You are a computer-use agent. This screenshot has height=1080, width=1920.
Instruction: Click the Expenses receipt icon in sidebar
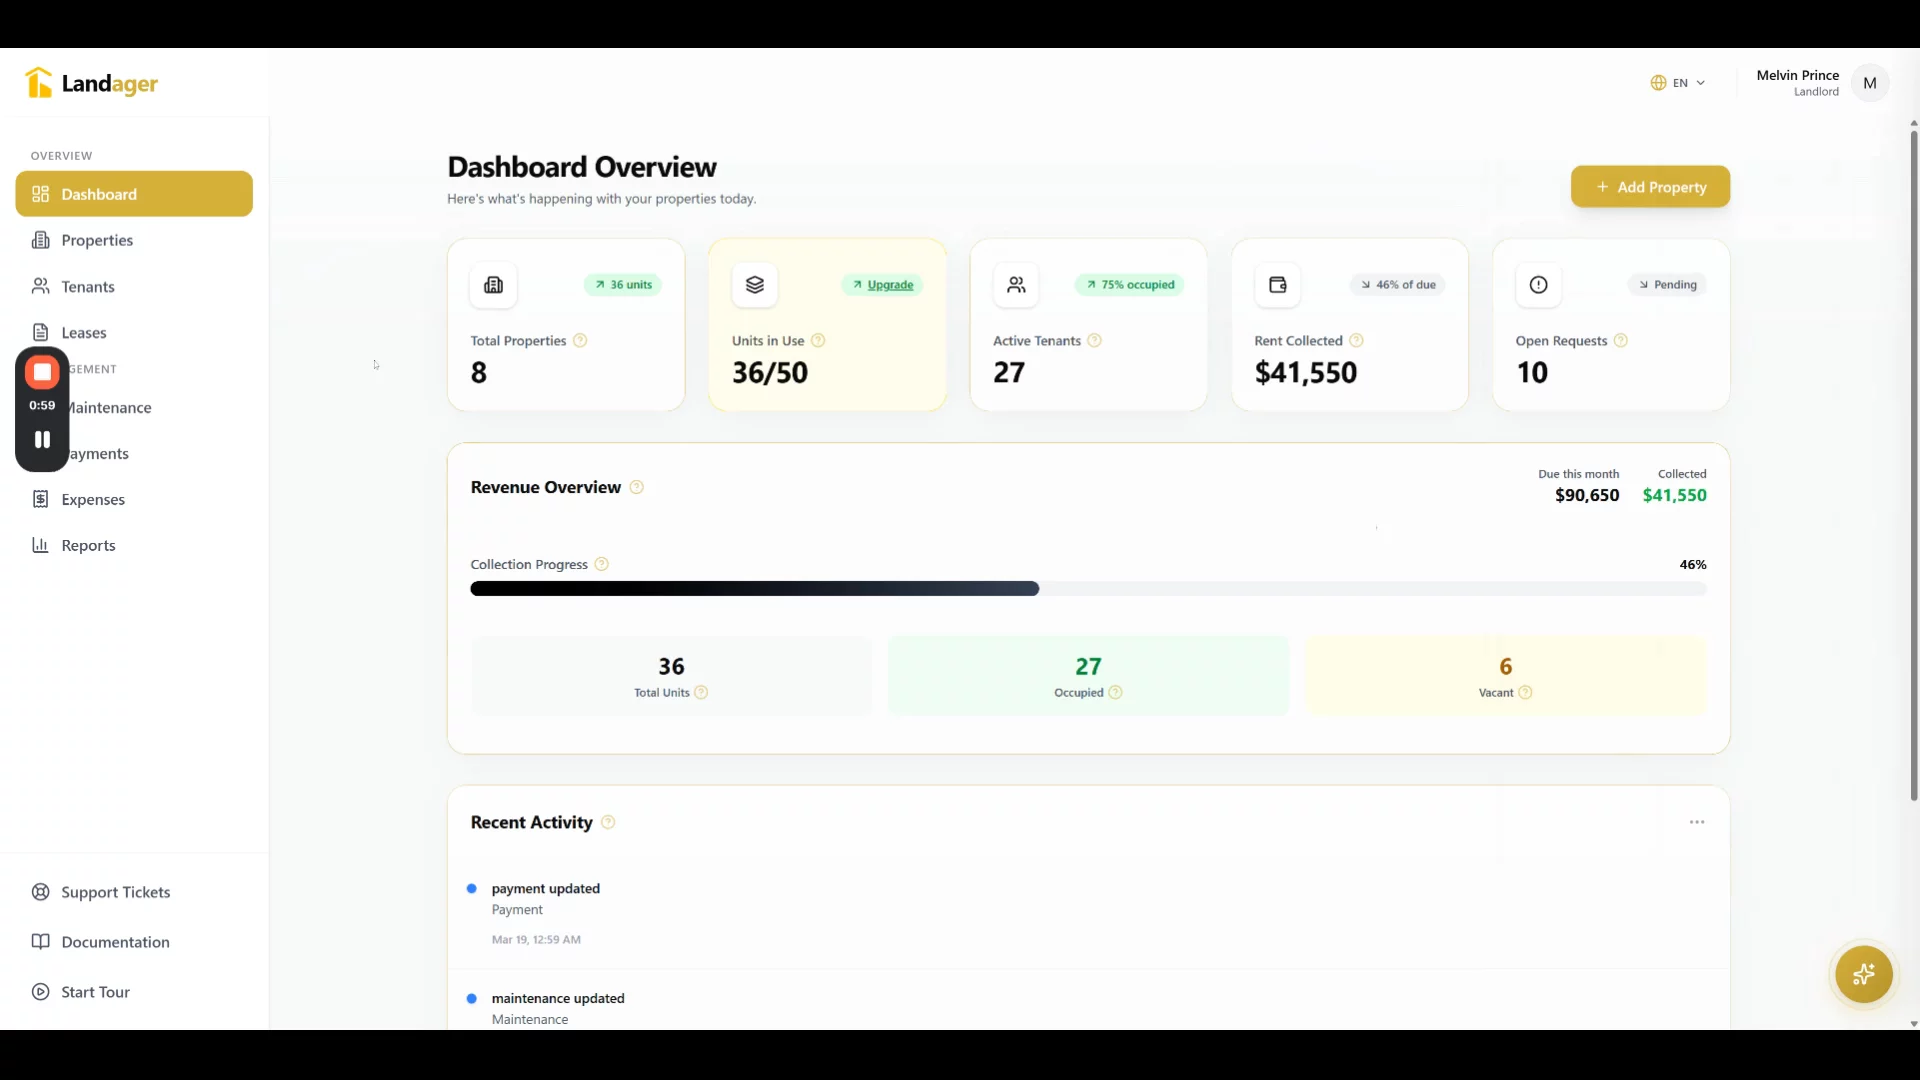40,499
